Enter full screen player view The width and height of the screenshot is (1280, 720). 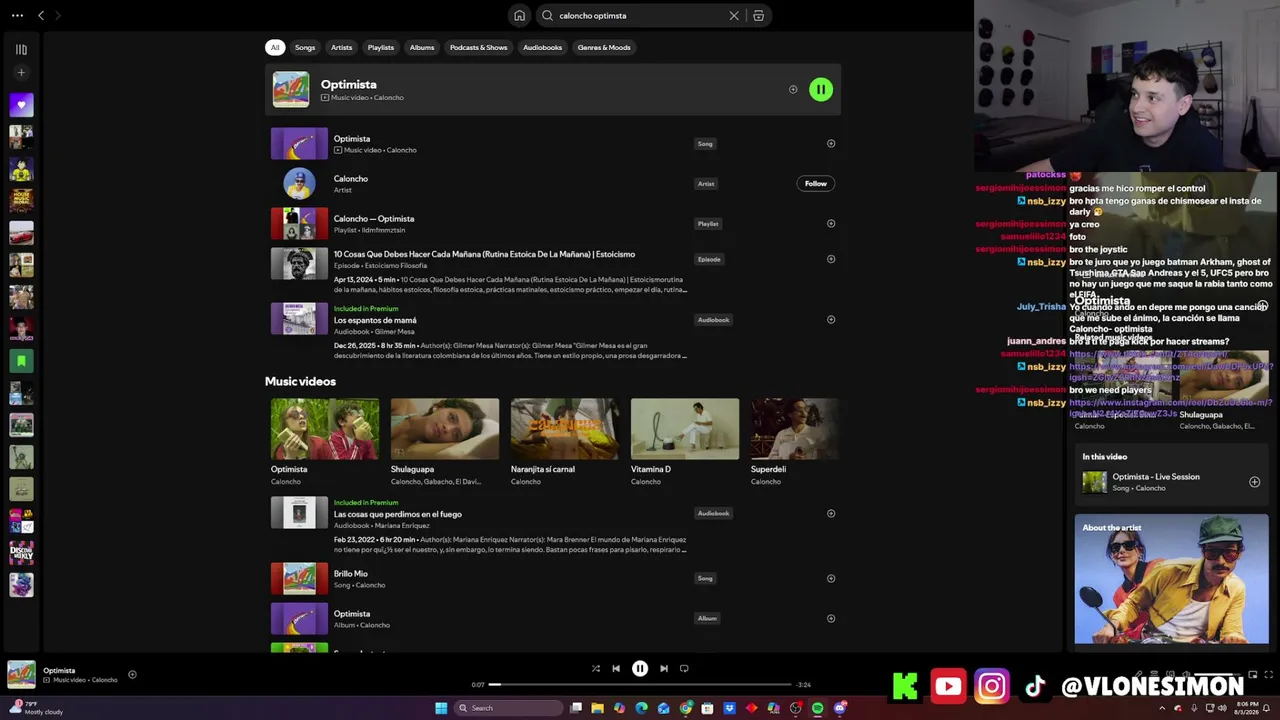(1269, 675)
